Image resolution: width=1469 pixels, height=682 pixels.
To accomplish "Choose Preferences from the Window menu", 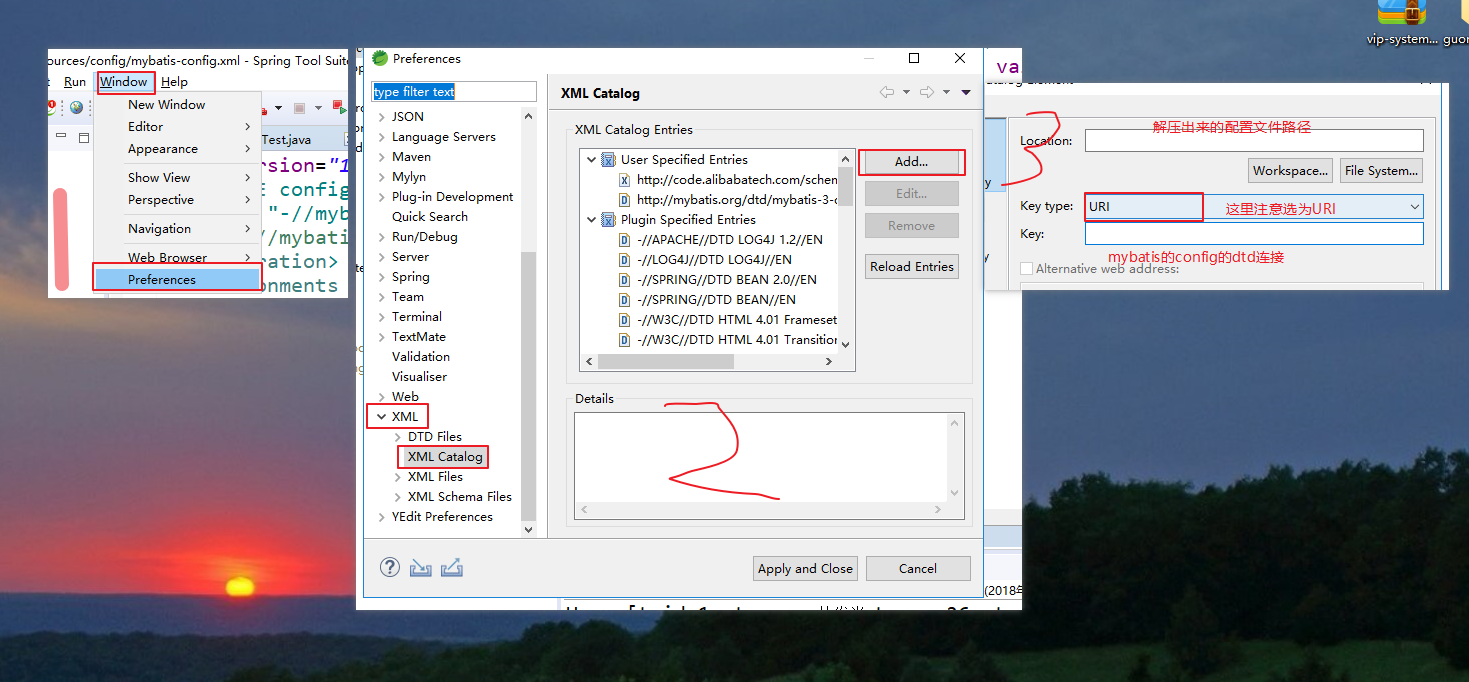I will [177, 279].
